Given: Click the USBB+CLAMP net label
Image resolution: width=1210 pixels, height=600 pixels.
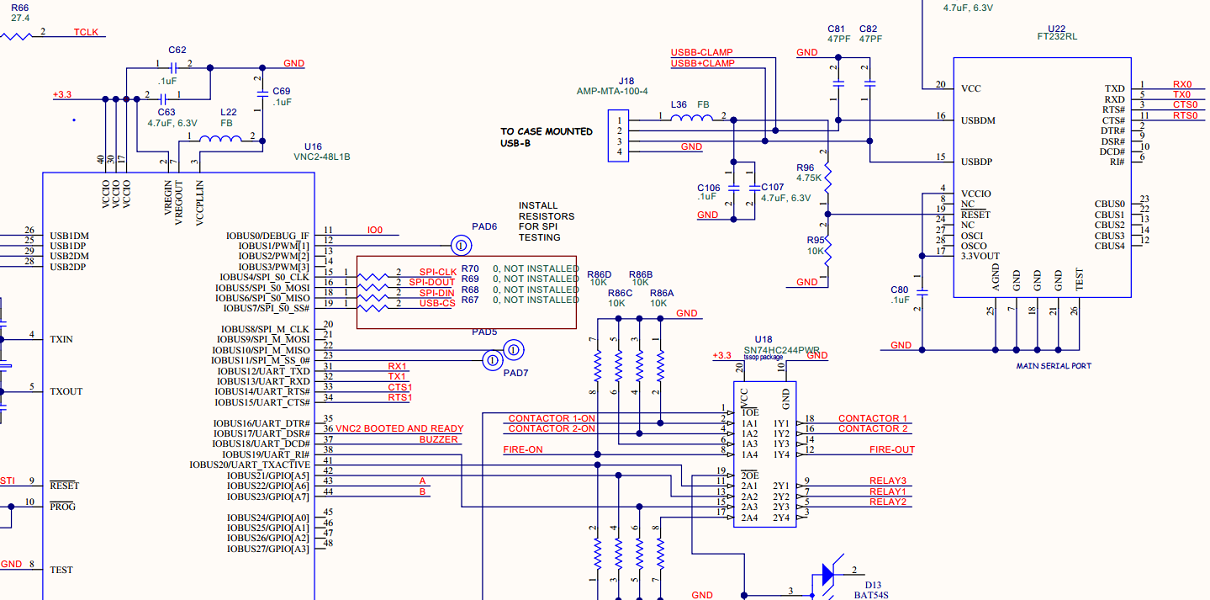Looking at the screenshot, I should pyautogui.click(x=702, y=63).
